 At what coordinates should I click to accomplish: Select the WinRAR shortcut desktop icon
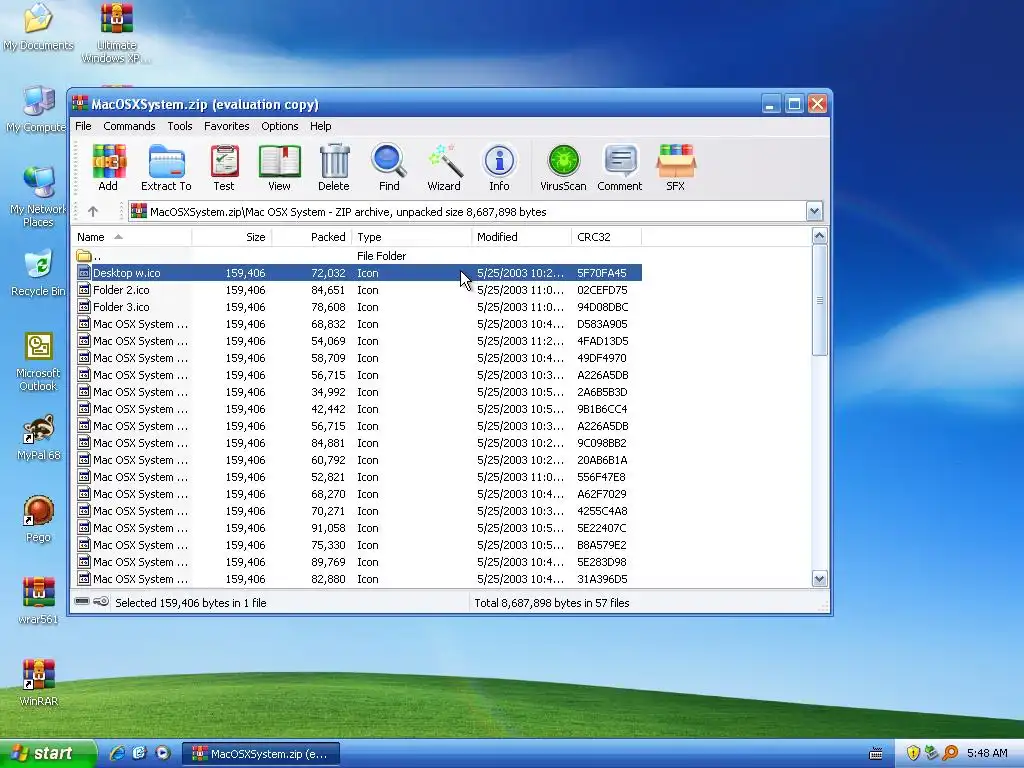click(38, 683)
